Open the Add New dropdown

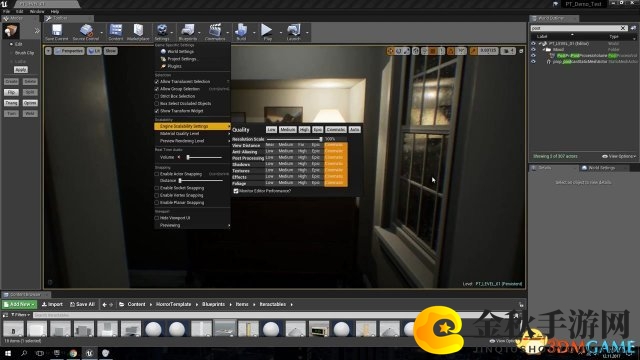19,304
